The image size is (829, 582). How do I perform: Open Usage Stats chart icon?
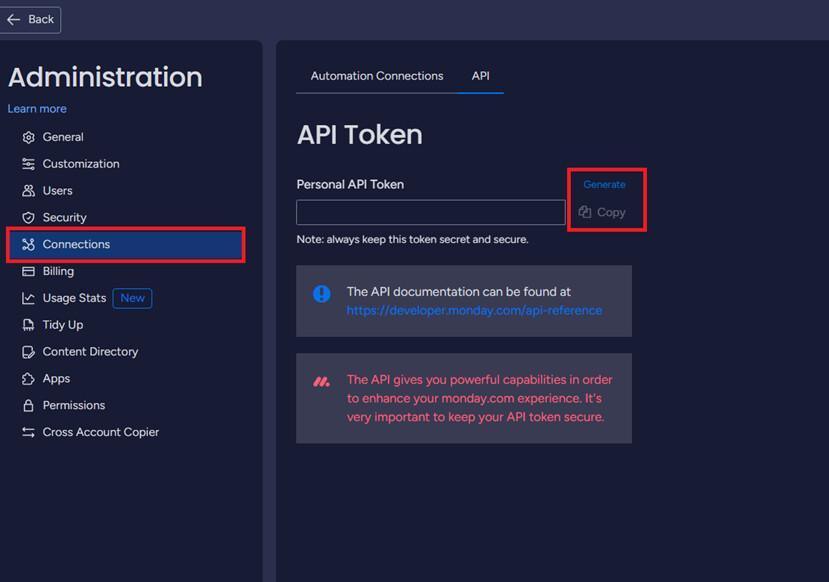point(29,298)
